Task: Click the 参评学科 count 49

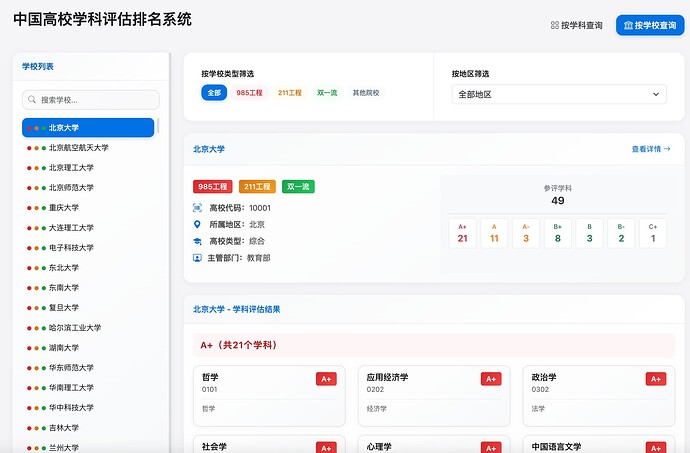Action: (x=558, y=201)
